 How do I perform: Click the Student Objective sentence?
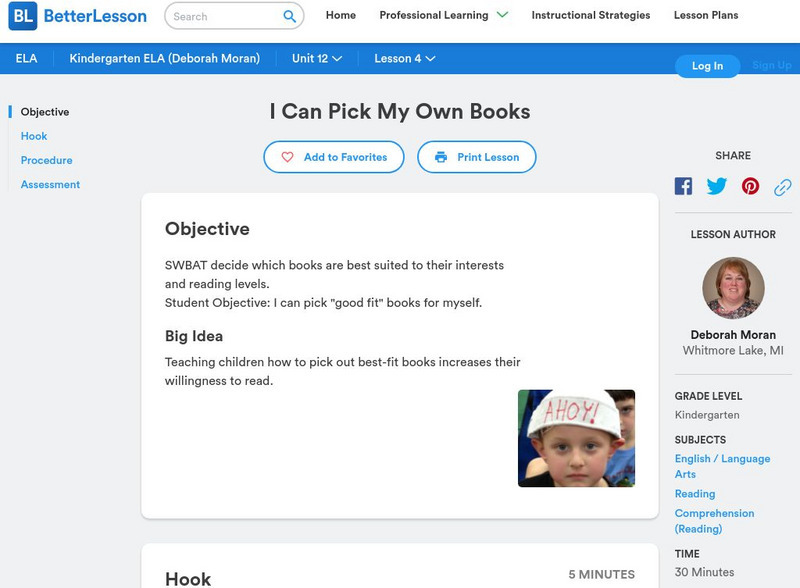click(x=323, y=303)
